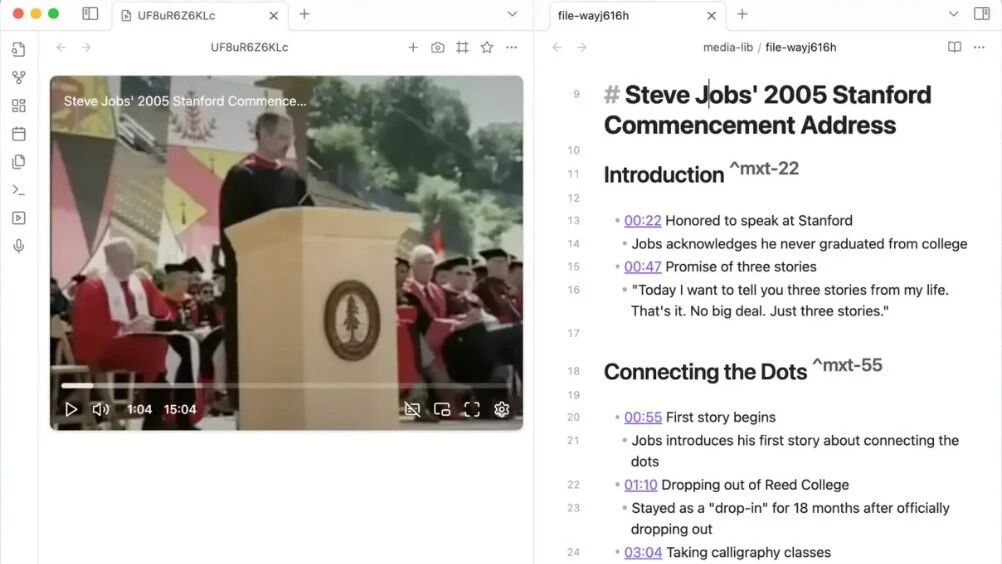Open the graph view icon in left ribbon

coord(19,77)
